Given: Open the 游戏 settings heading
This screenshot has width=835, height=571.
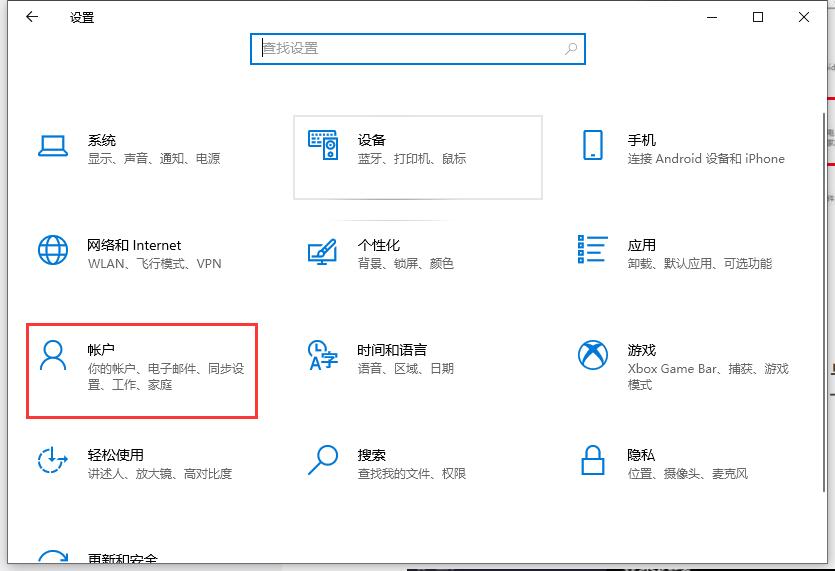Looking at the screenshot, I should pos(641,350).
